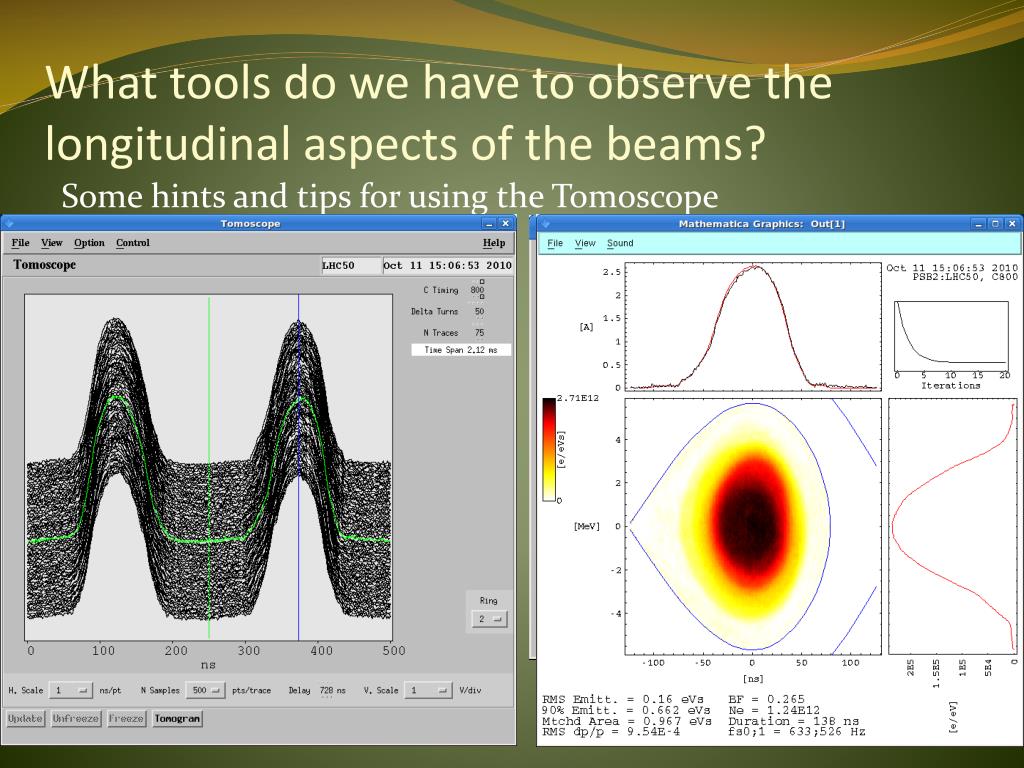Open View menu in Mathematica Graphics window

pos(584,243)
